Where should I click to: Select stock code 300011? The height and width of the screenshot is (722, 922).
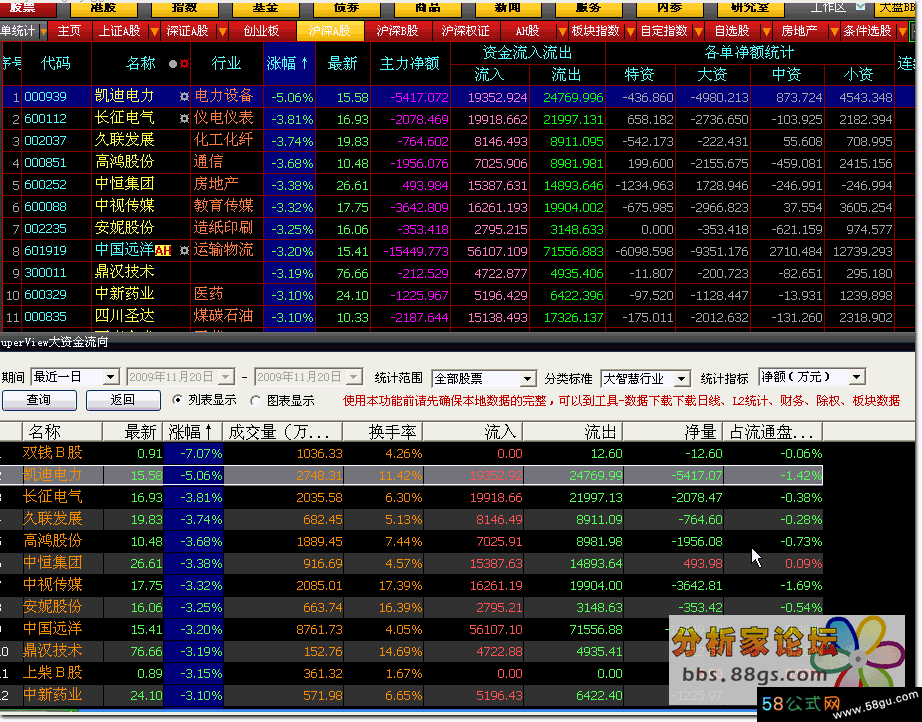point(45,273)
